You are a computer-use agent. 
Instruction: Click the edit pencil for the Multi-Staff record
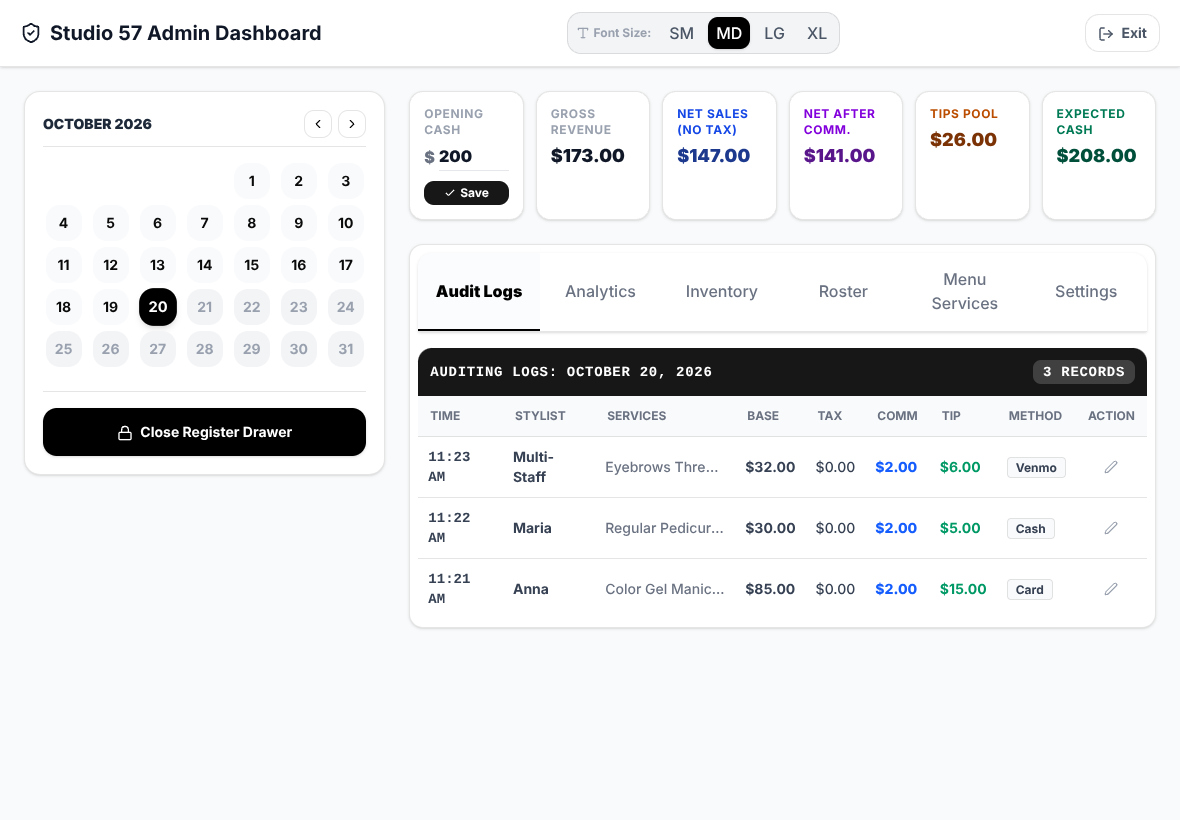pos(1111,467)
